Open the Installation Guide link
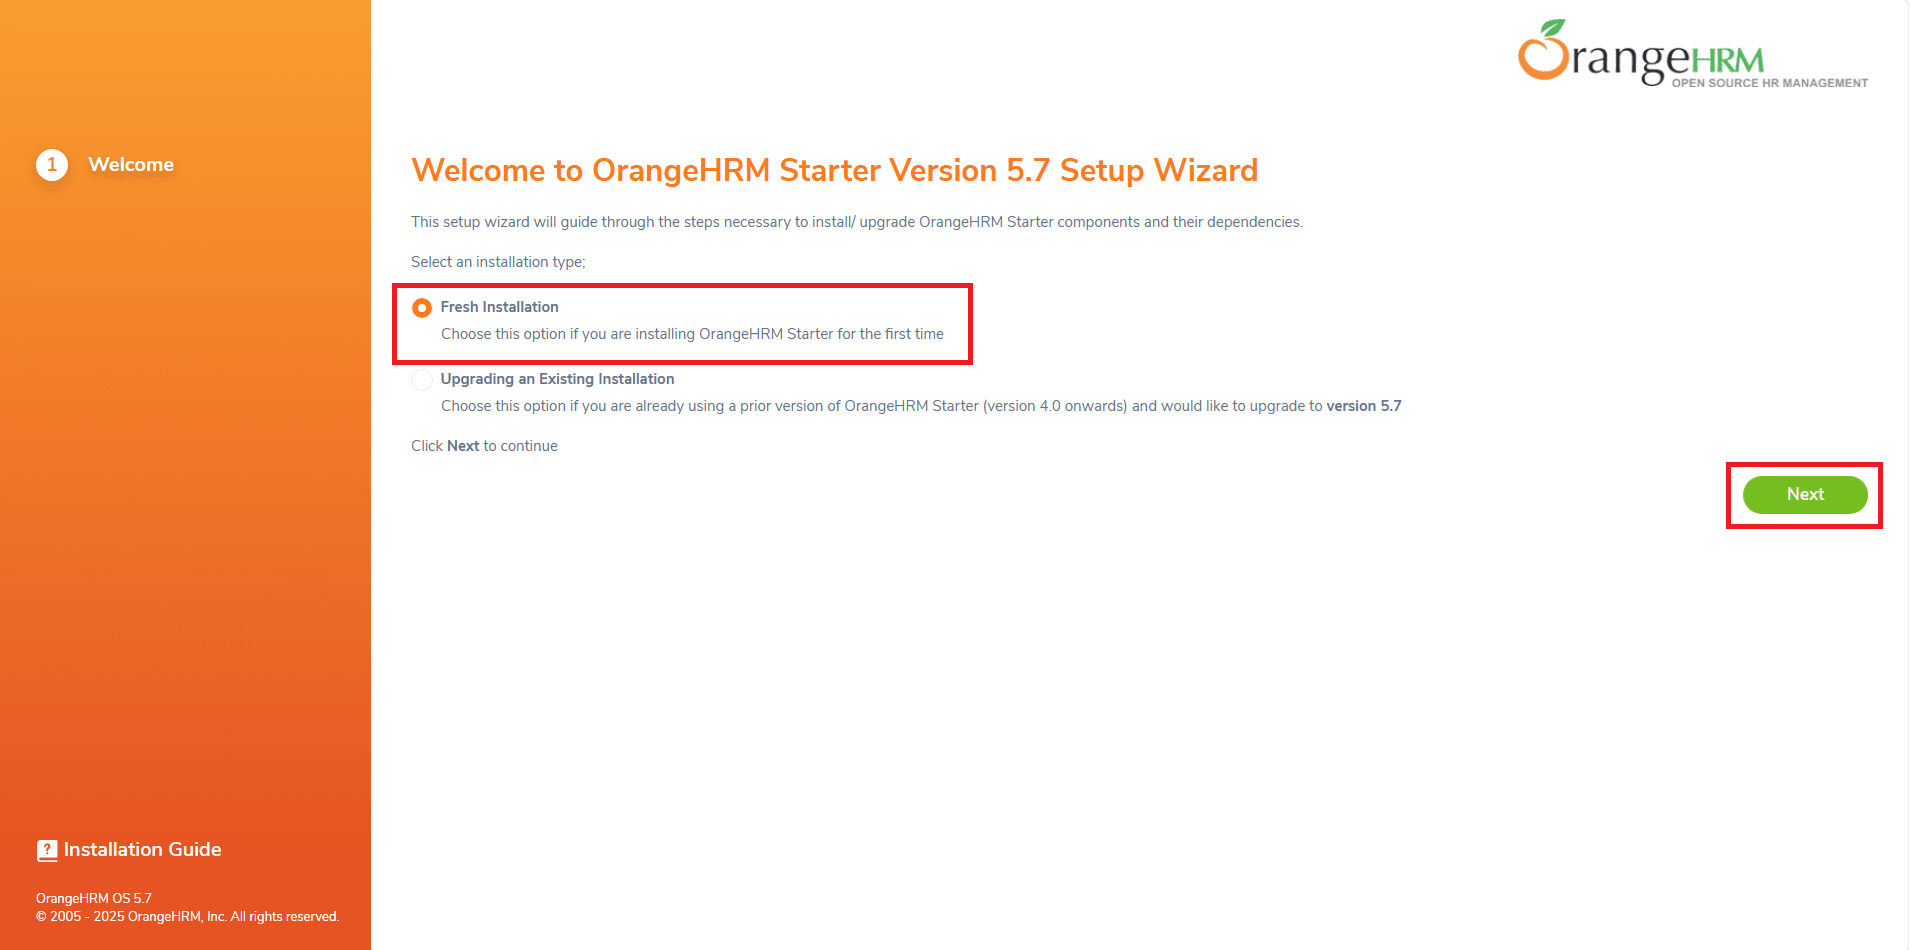The height and width of the screenshot is (950, 1916). [x=143, y=850]
